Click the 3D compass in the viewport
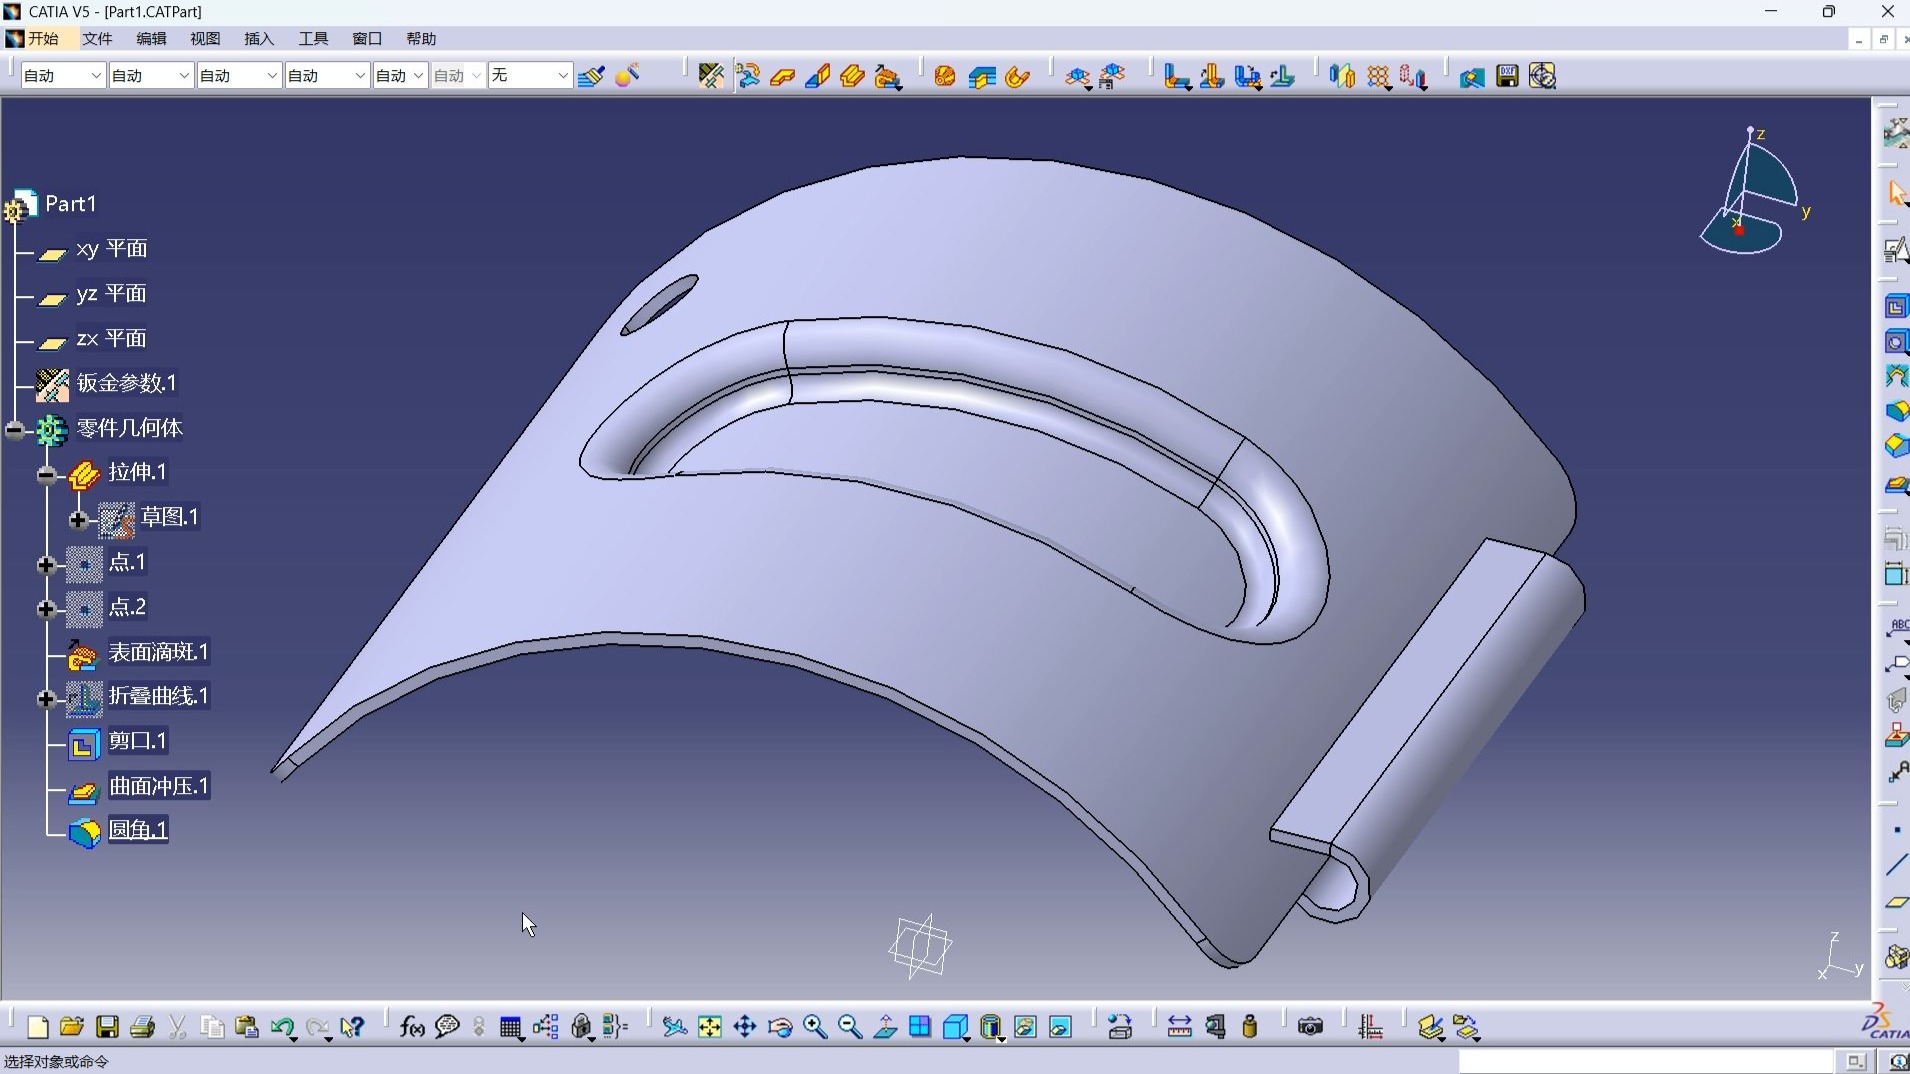This screenshot has width=1910, height=1074. [1753, 192]
